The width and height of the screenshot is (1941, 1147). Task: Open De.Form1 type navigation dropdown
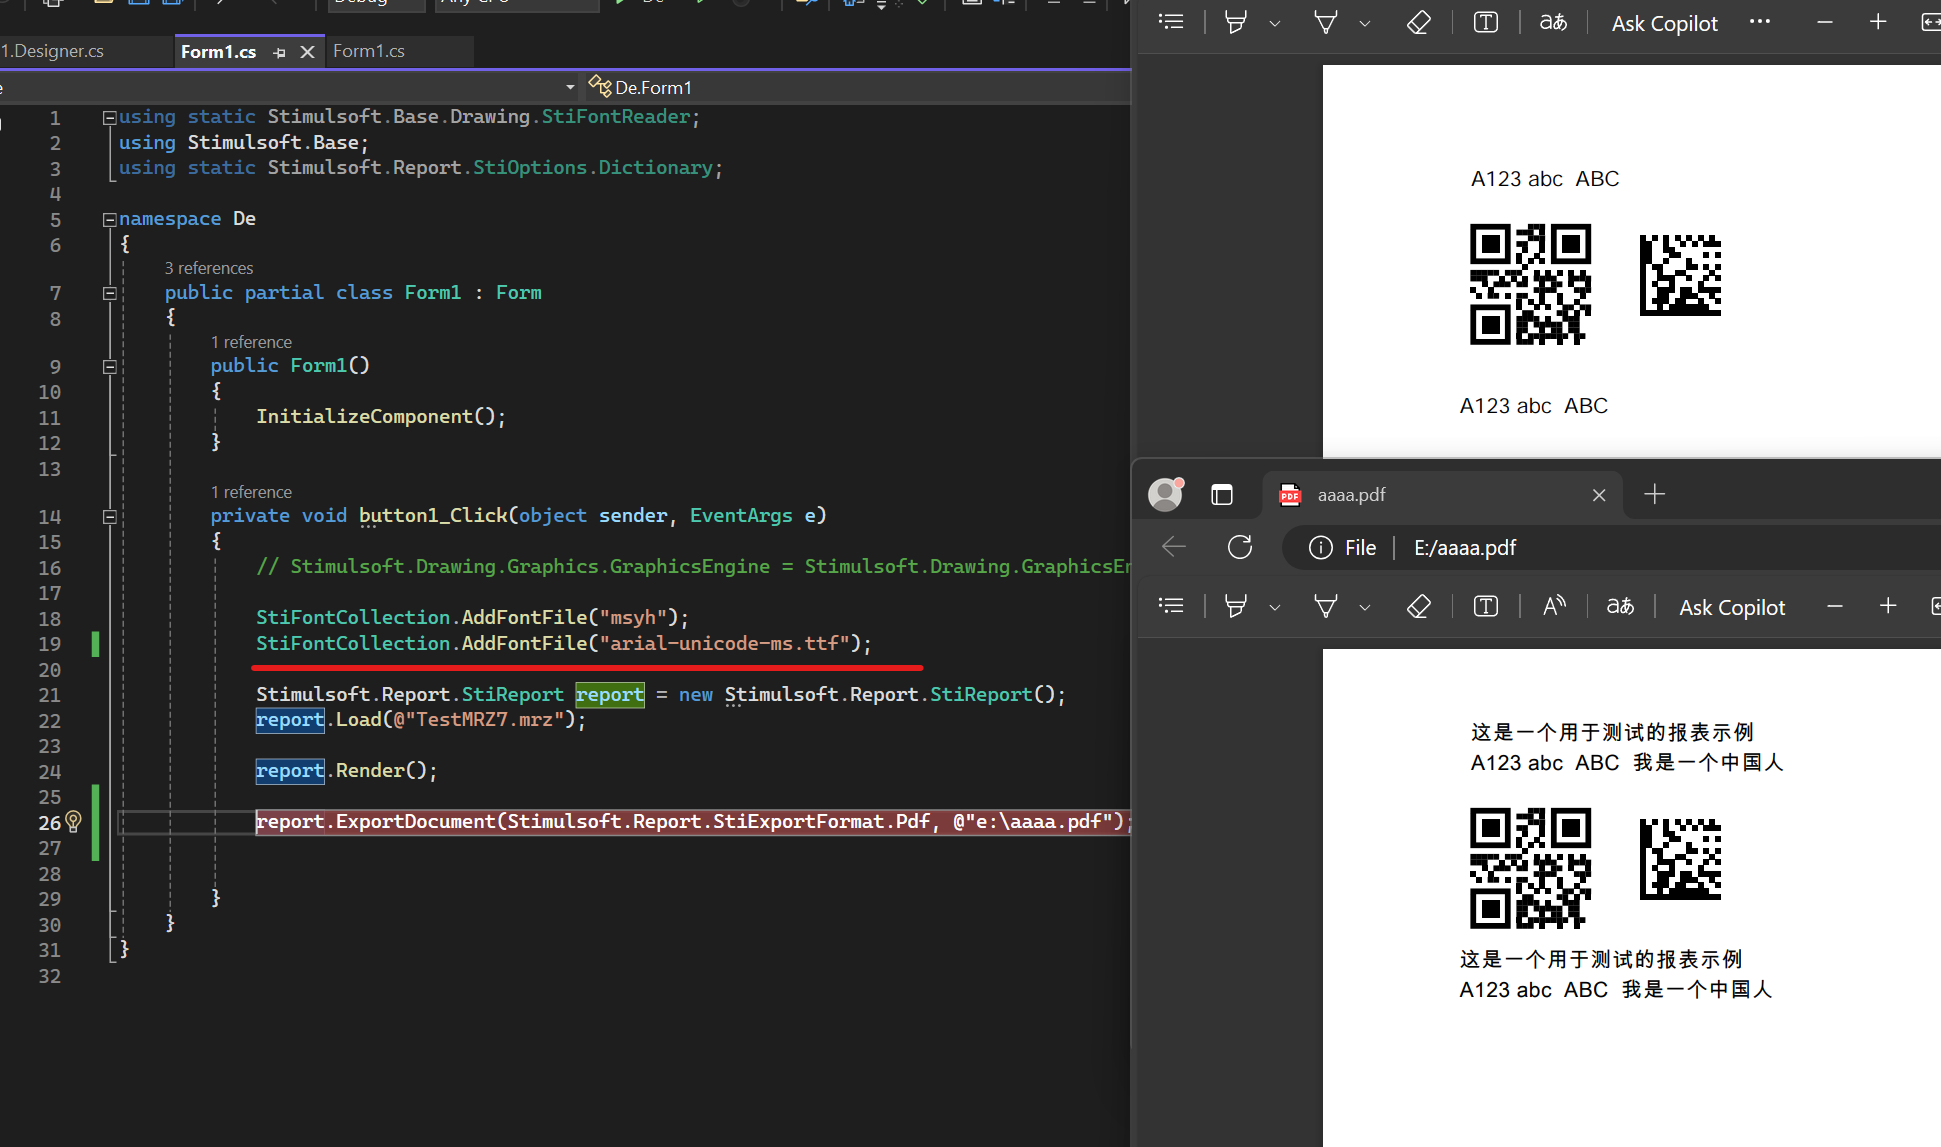860,87
